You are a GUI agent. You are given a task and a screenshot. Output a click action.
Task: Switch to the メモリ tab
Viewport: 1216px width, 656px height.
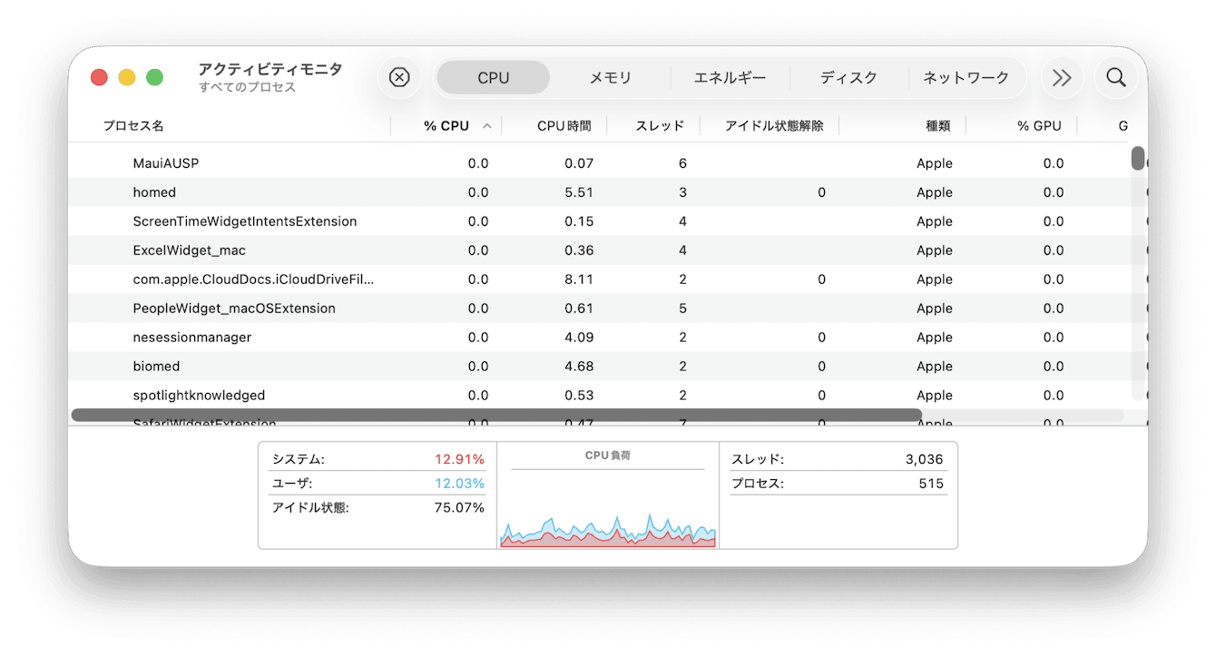click(610, 77)
